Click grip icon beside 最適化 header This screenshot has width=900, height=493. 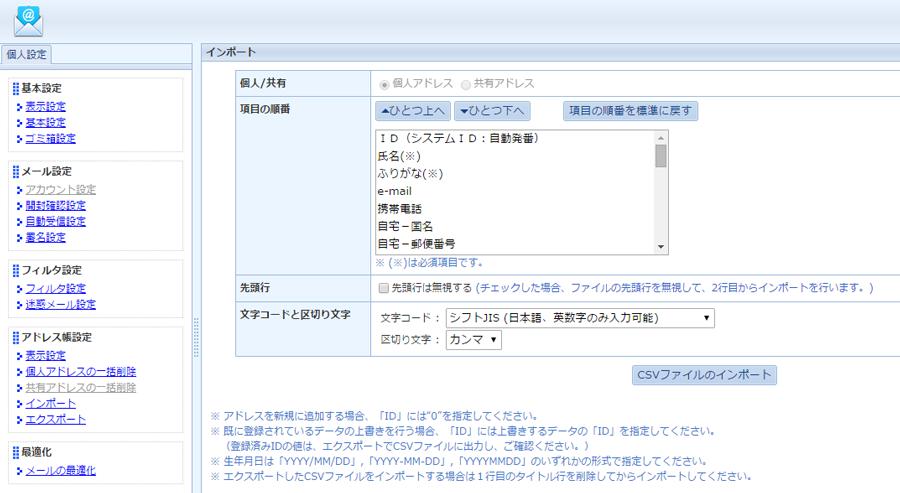16,453
